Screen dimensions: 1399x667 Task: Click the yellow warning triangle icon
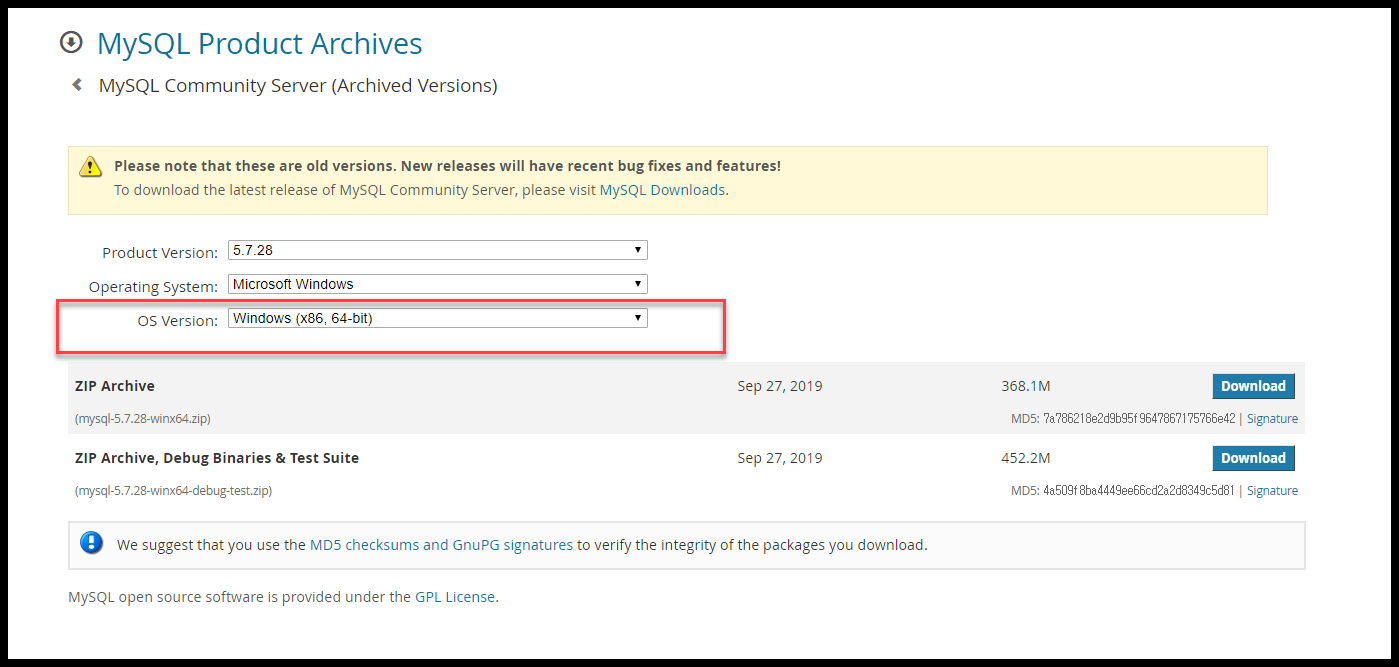pos(91,166)
